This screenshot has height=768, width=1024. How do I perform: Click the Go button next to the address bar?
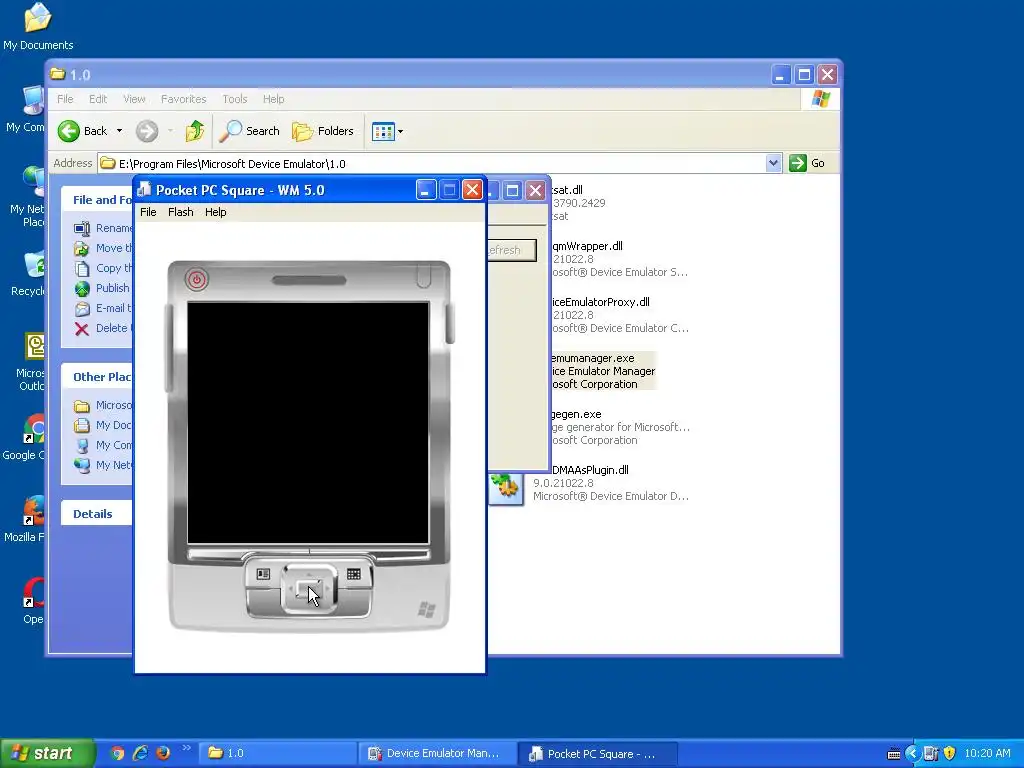(x=807, y=163)
